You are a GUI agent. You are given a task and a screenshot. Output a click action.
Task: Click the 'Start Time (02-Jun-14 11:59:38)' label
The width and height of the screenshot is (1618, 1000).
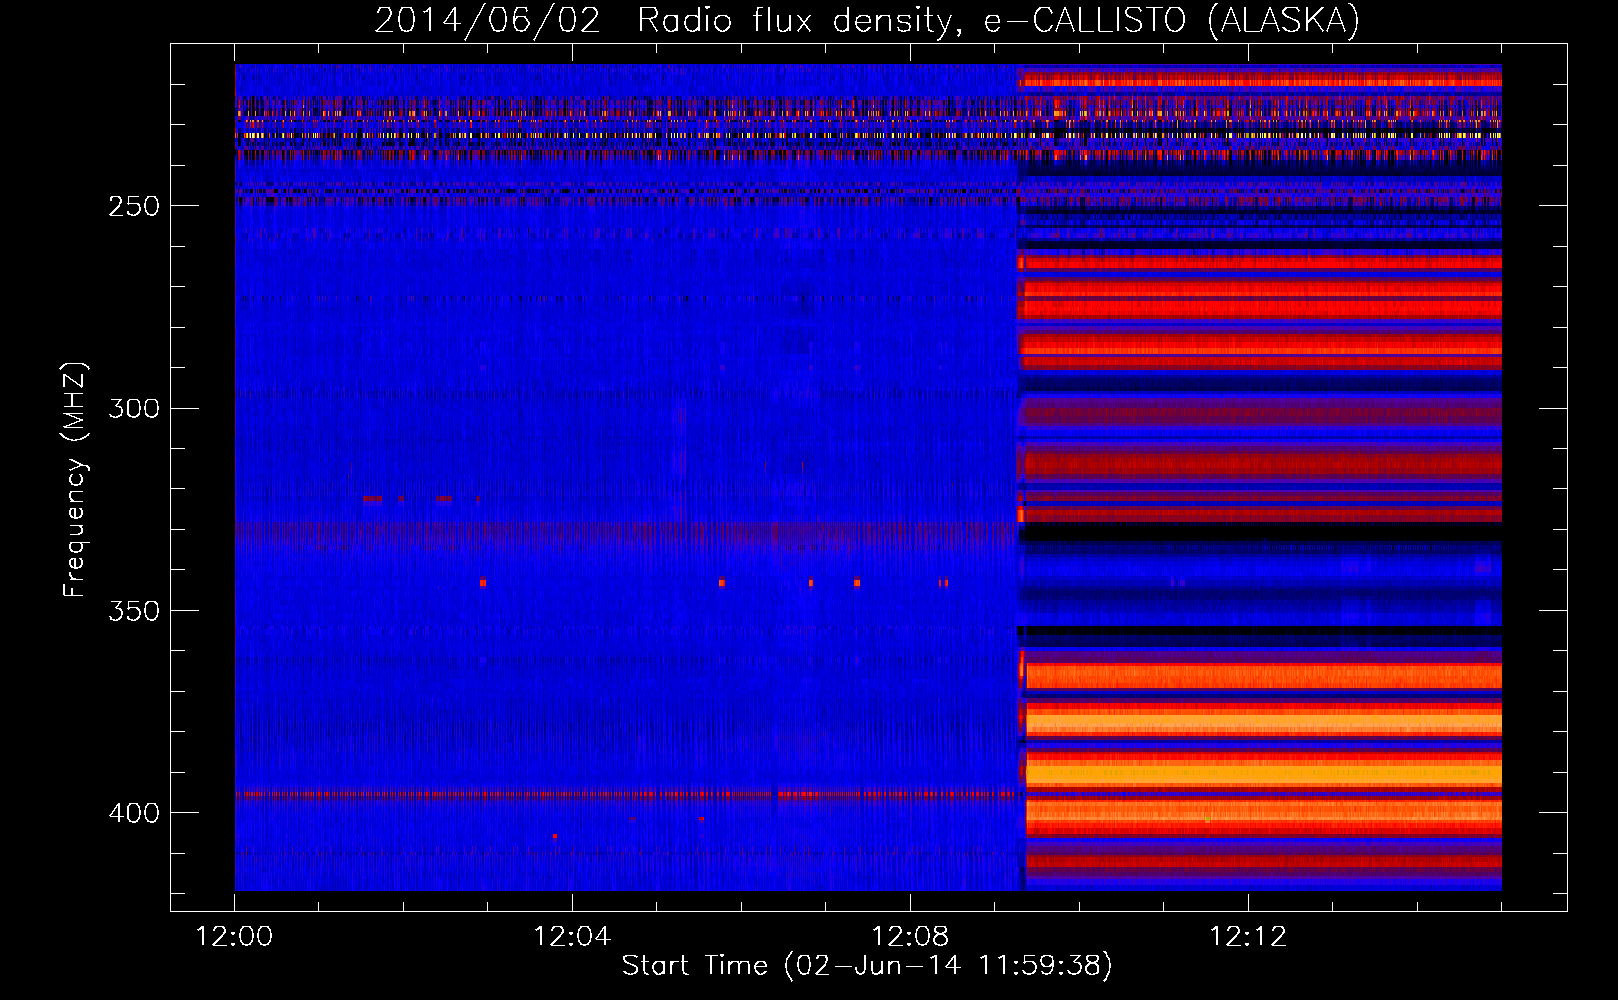tap(867, 966)
